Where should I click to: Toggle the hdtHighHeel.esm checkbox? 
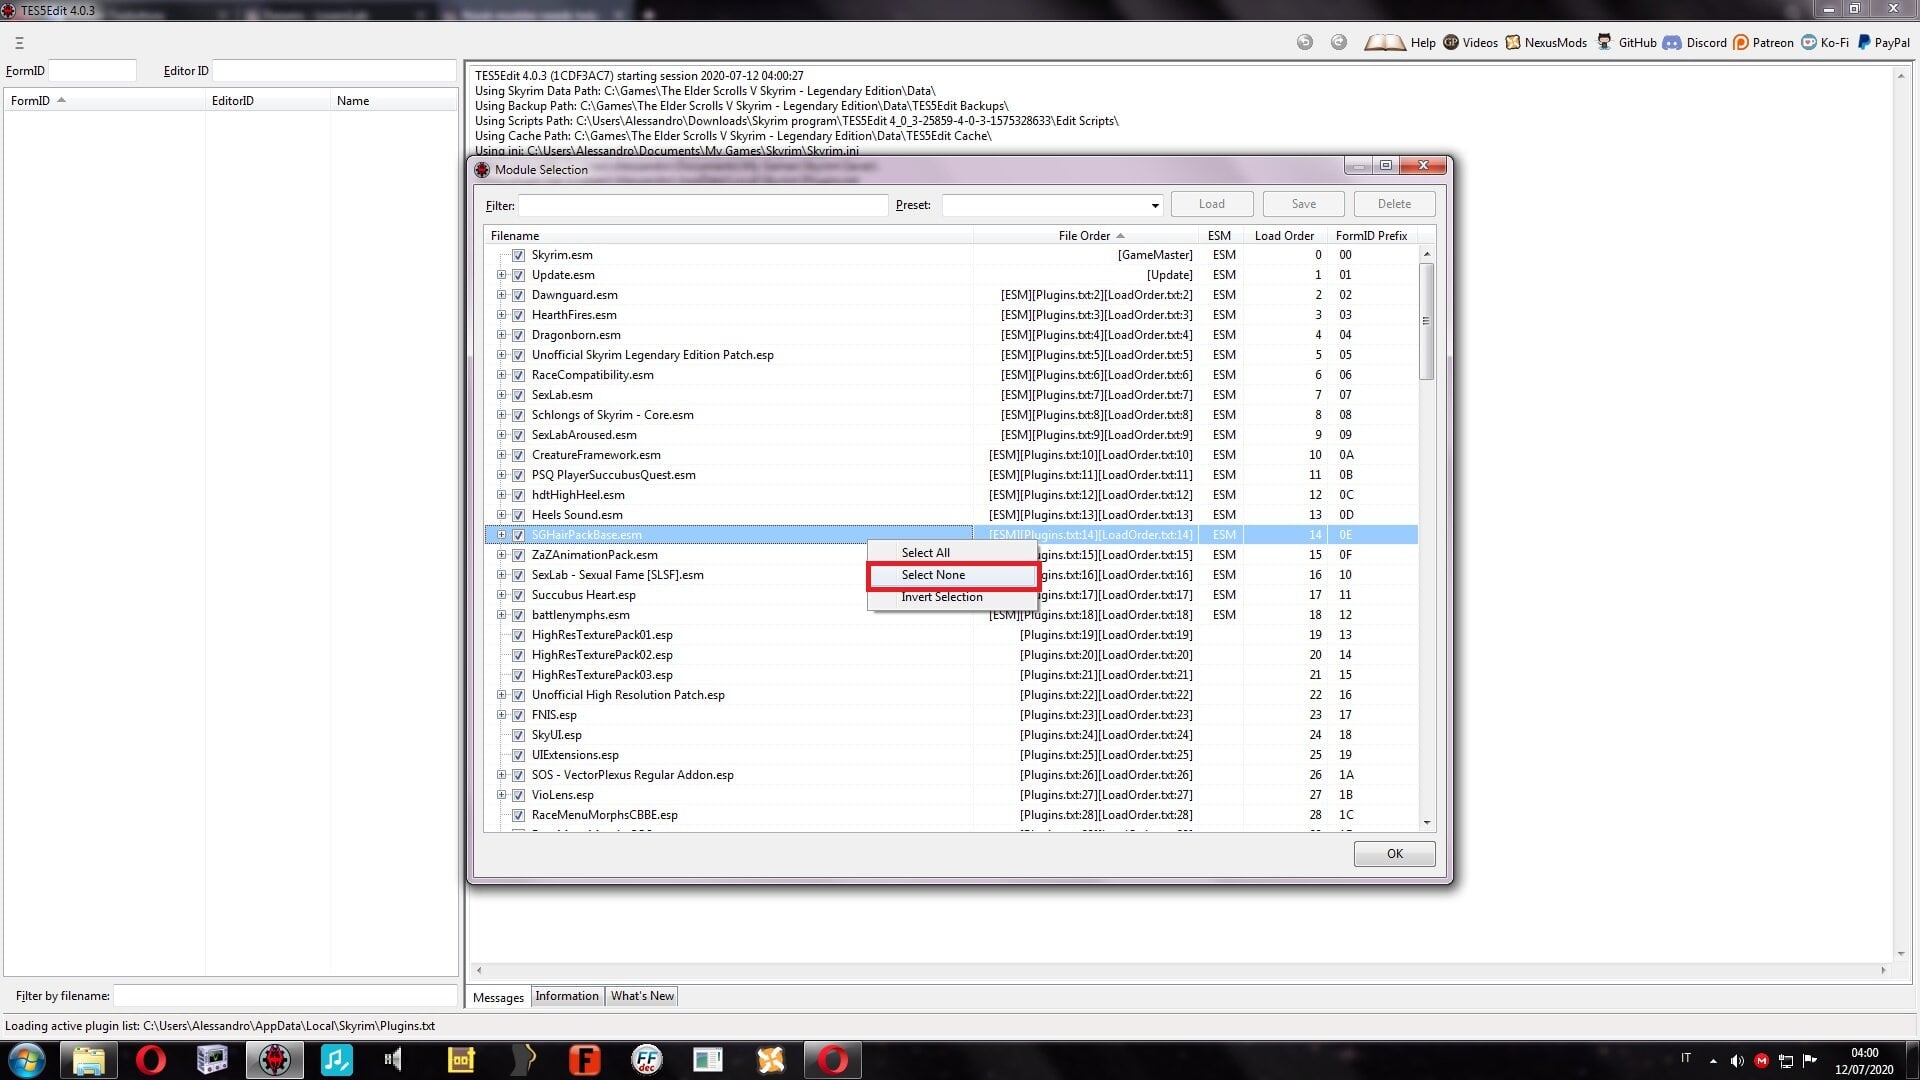518,495
